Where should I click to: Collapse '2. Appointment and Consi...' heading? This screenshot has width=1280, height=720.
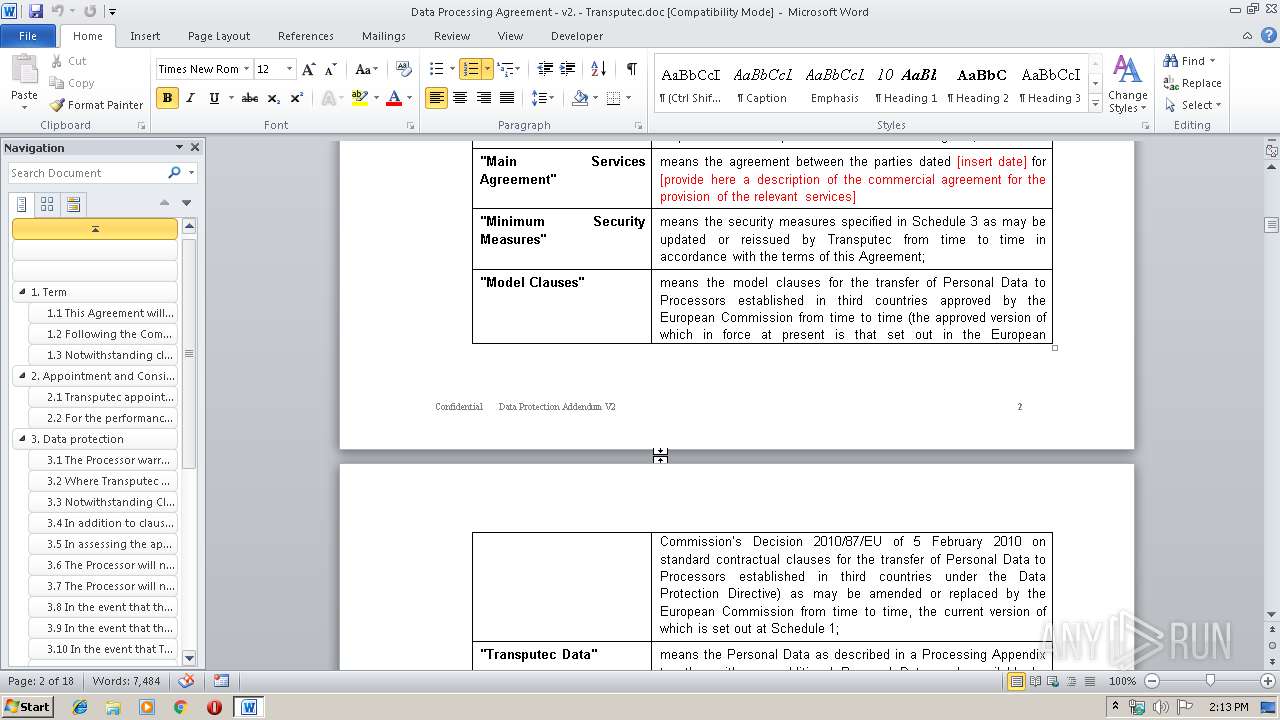pos(22,376)
